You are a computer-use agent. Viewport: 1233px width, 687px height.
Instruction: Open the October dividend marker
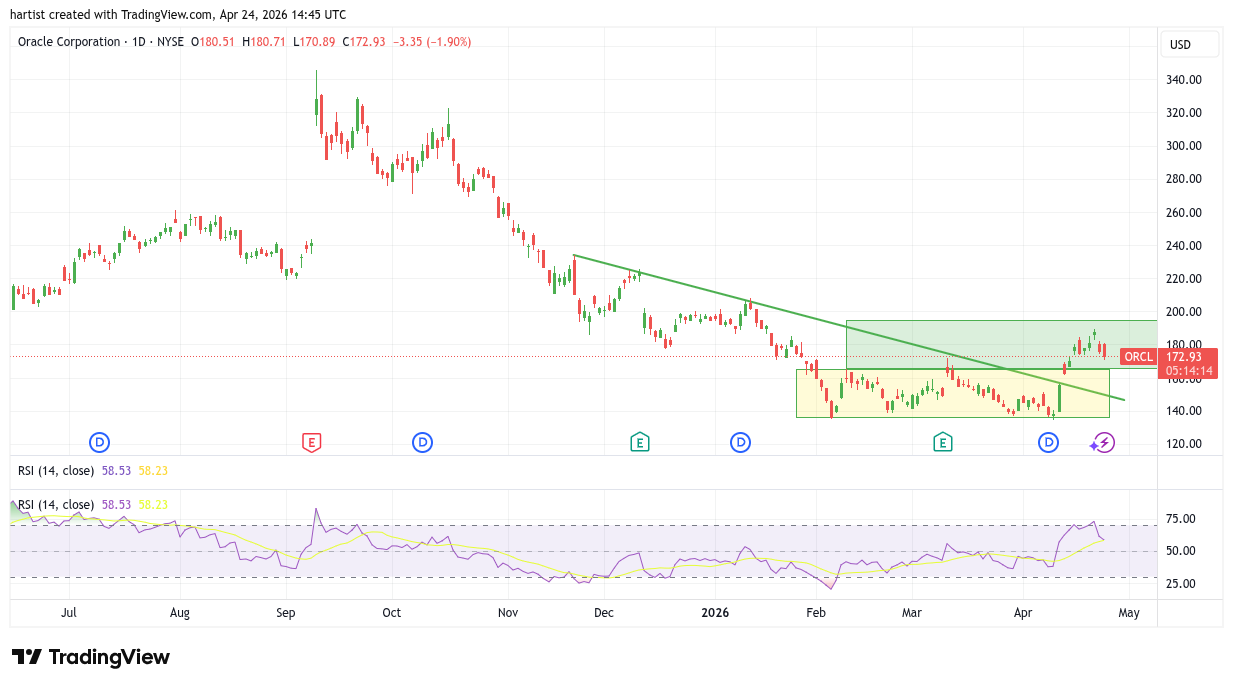coord(422,442)
